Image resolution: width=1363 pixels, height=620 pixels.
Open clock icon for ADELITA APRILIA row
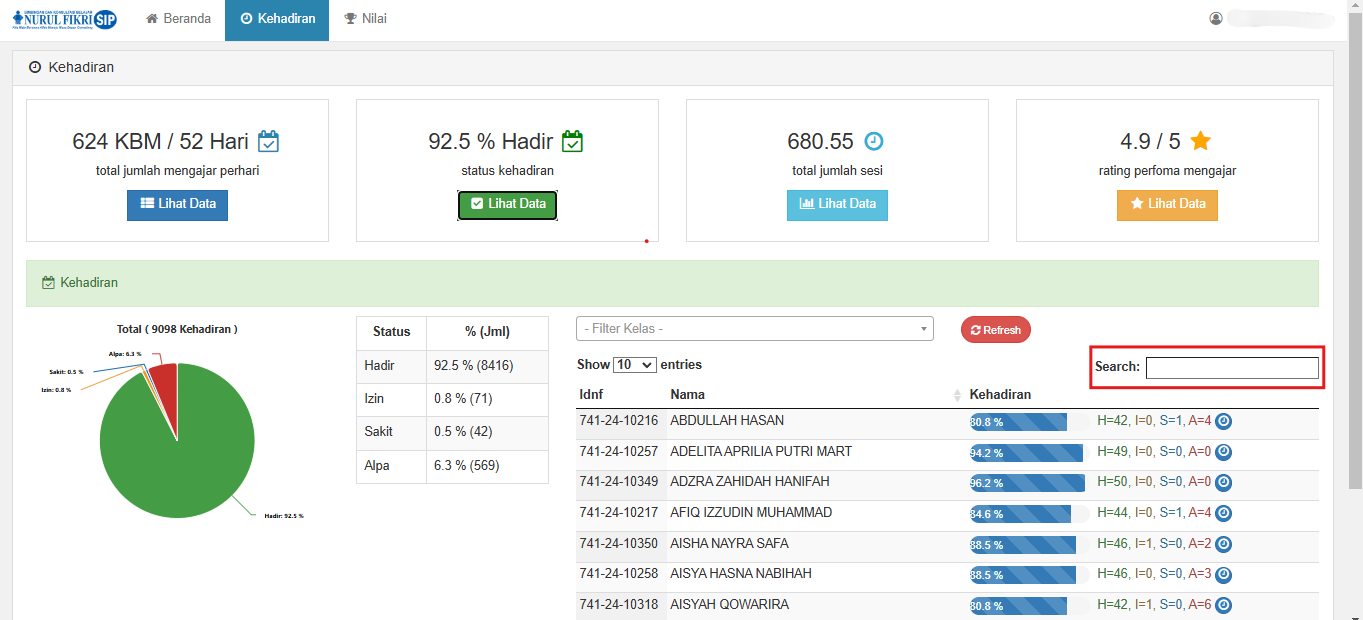[x=1223, y=452]
